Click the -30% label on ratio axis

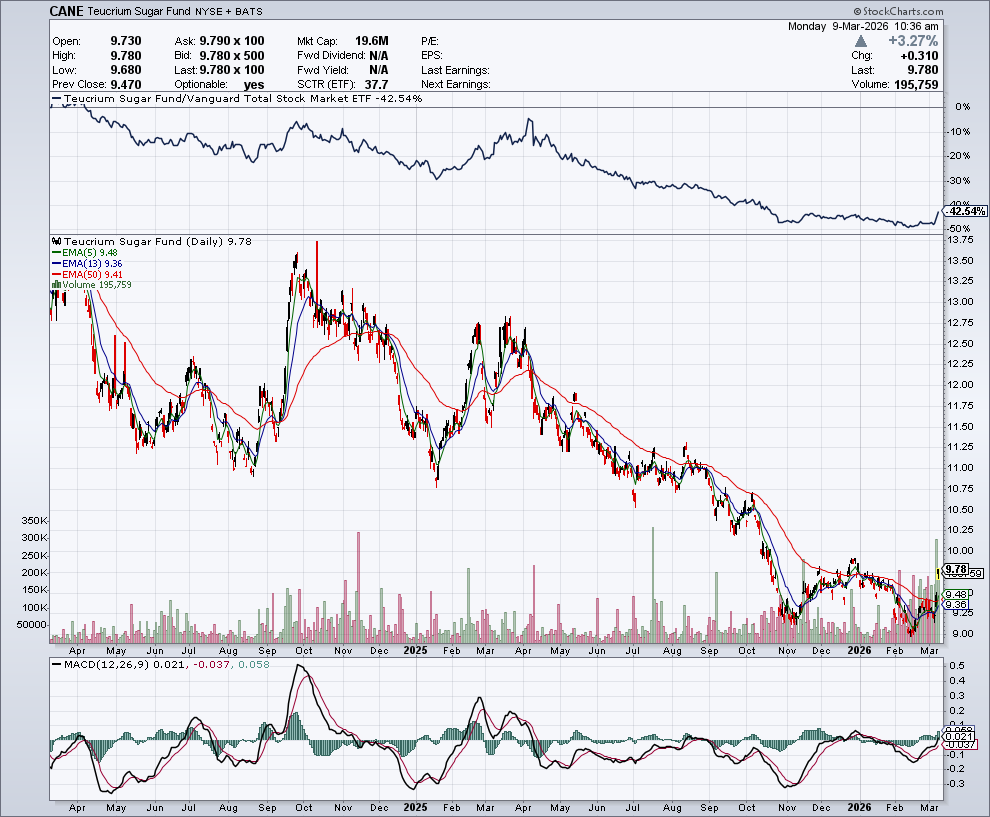tap(960, 181)
